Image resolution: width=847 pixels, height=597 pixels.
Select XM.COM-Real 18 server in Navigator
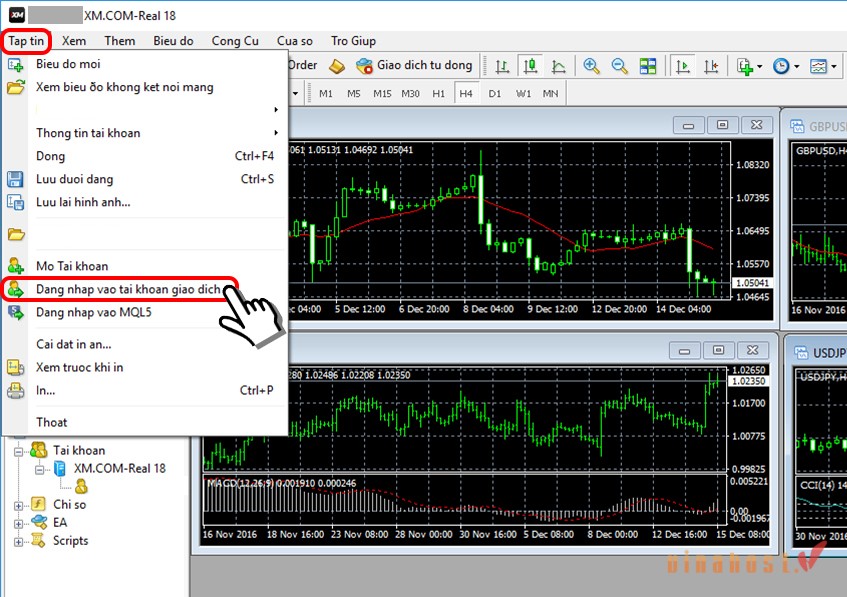point(119,468)
